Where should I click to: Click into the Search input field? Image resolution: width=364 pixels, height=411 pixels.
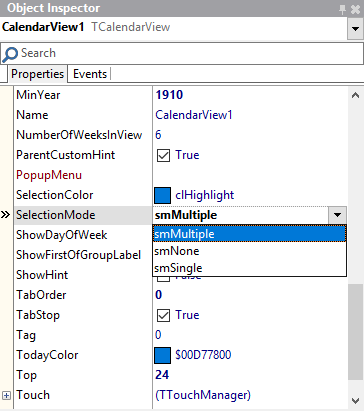182,53
